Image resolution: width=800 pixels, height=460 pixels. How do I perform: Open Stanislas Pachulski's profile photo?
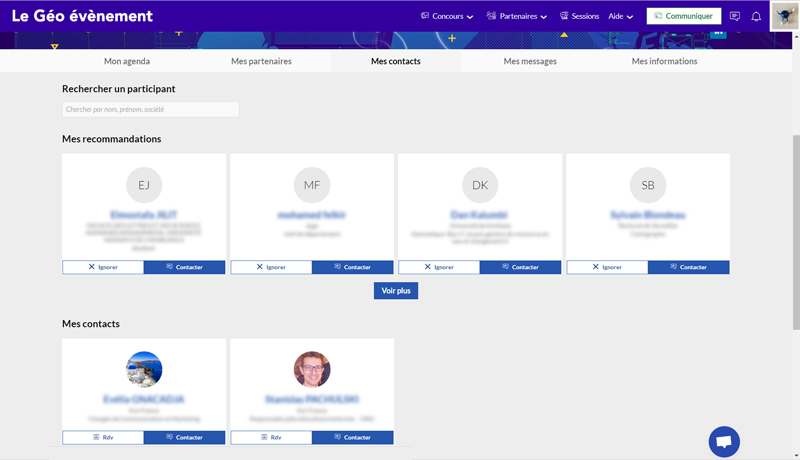pos(312,369)
